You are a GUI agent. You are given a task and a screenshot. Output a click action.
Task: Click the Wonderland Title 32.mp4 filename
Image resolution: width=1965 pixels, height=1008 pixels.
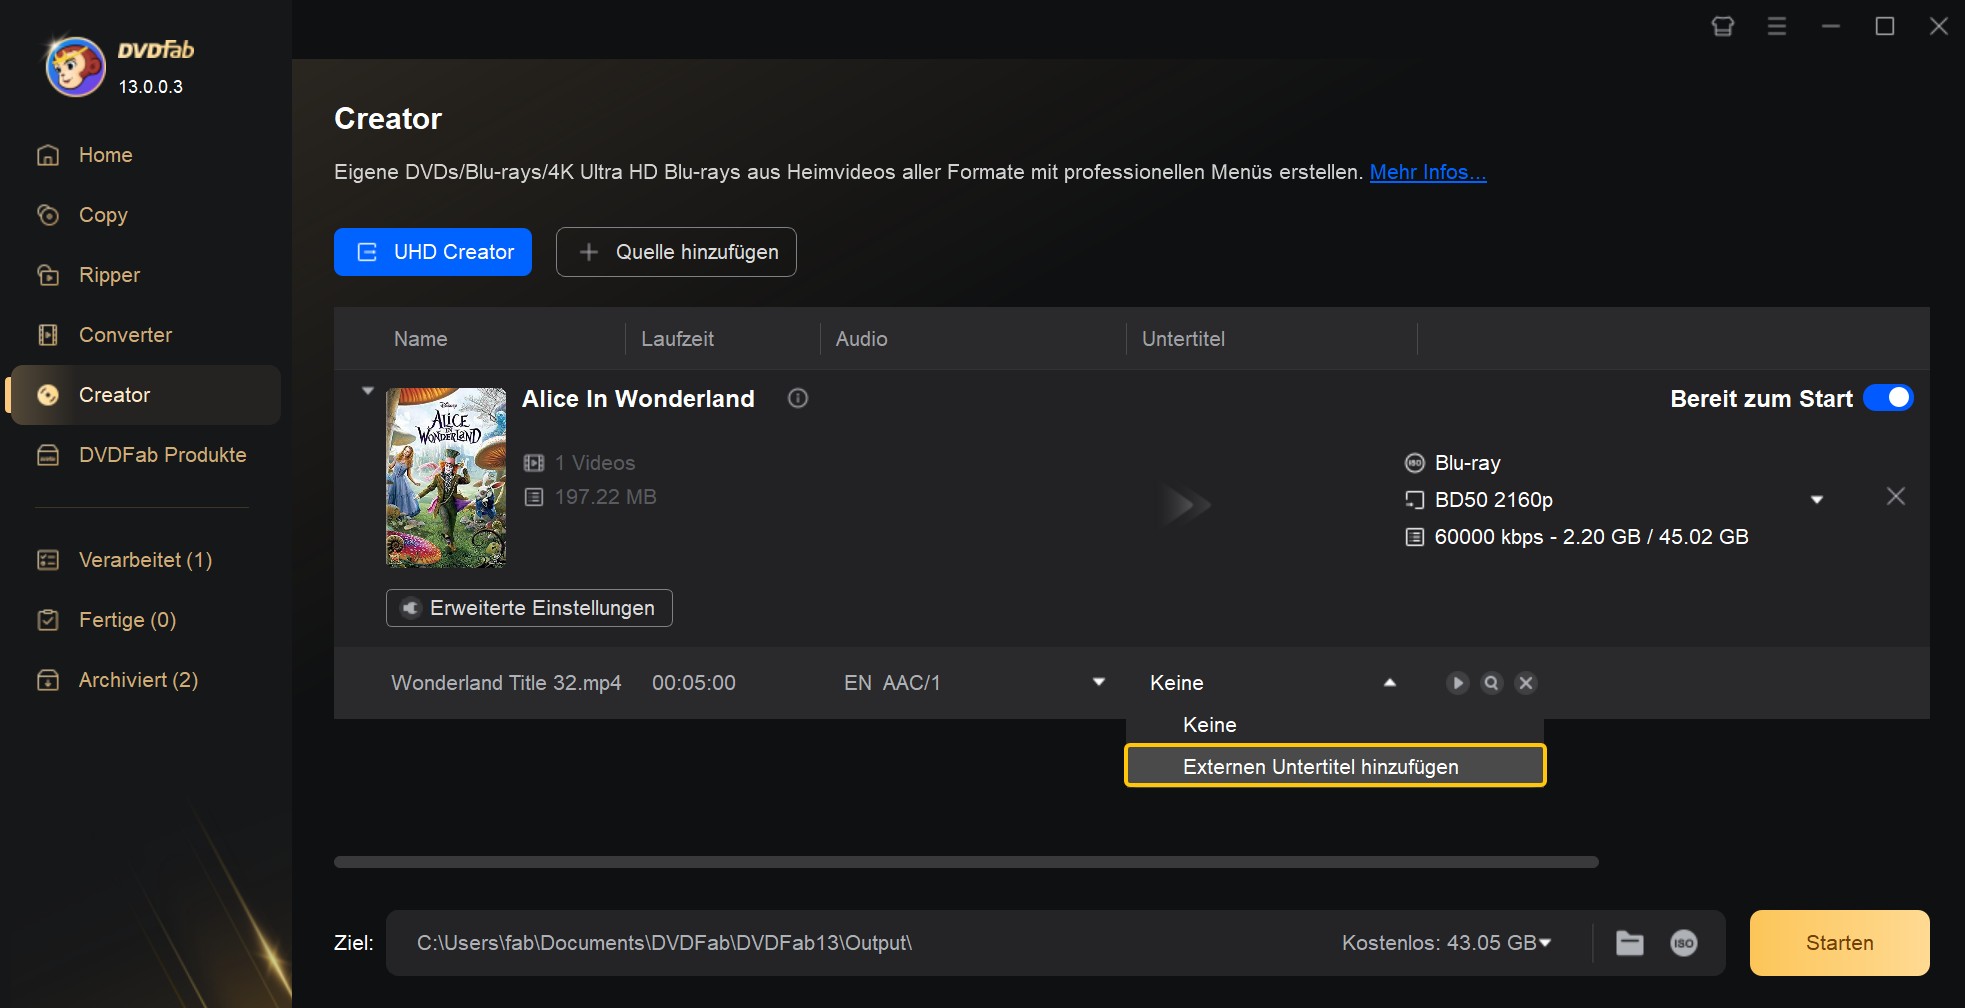pyautogui.click(x=506, y=683)
